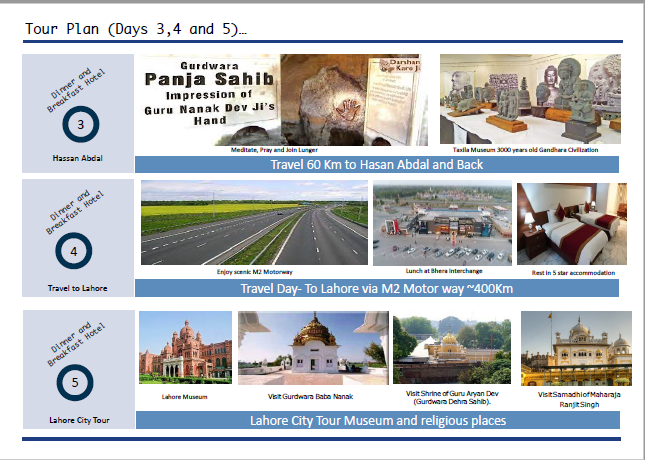Select the scenic M2 Motorway photo
645x460 pixels.
(254, 223)
